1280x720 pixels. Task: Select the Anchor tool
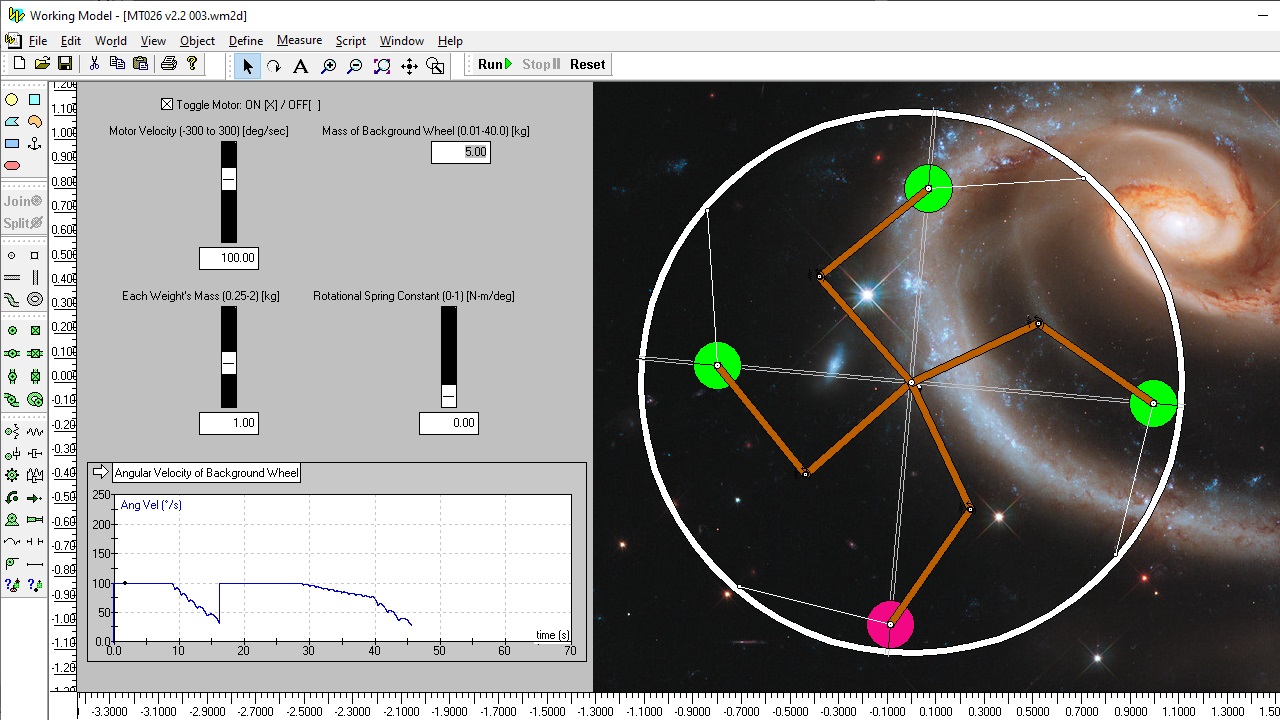(x=35, y=144)
